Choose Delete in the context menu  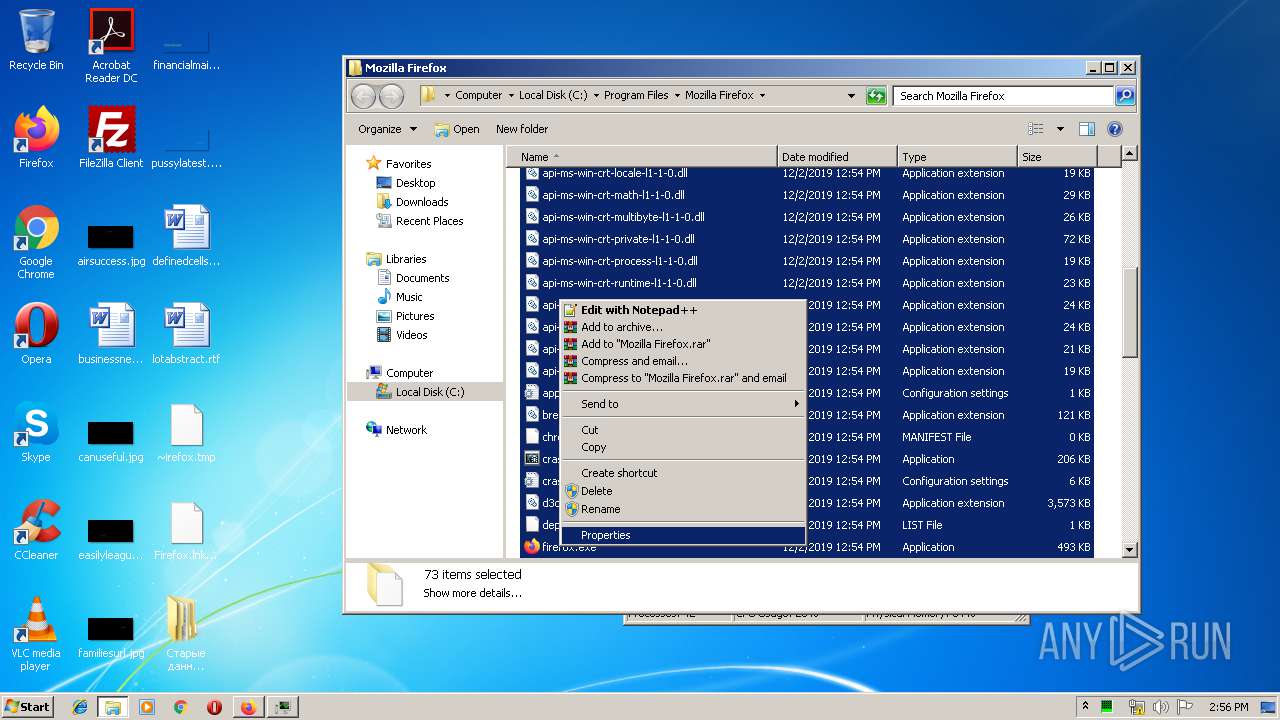click(683, 491)
